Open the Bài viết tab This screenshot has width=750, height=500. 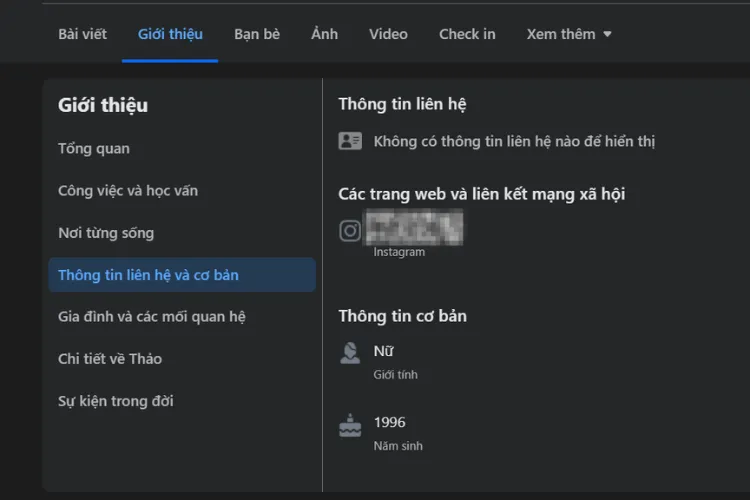click(82, 34)
